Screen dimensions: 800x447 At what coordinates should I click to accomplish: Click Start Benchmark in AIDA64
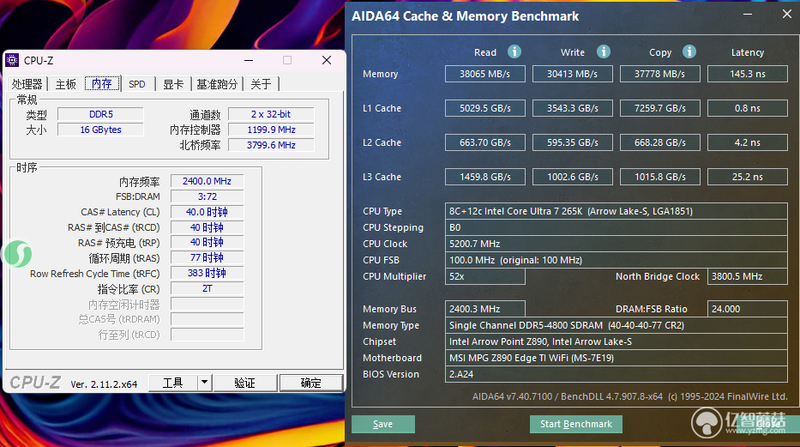pos(576,424)
